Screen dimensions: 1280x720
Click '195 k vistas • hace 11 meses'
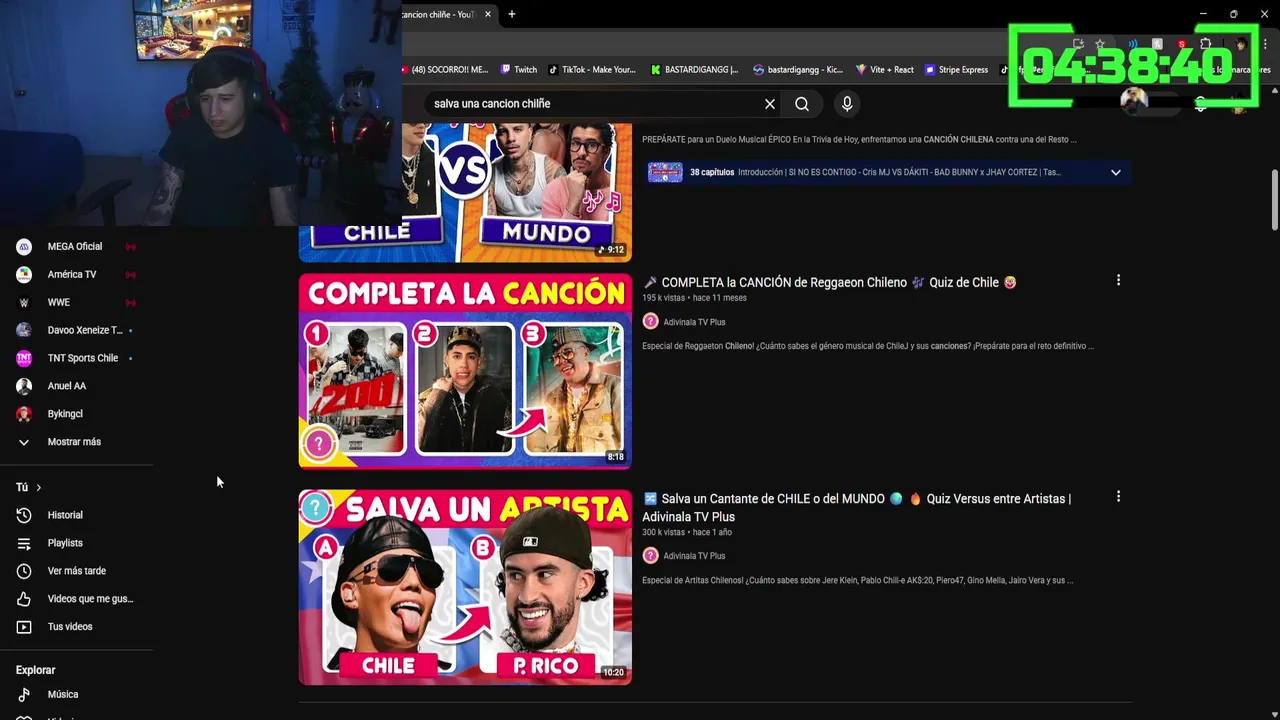694,298
